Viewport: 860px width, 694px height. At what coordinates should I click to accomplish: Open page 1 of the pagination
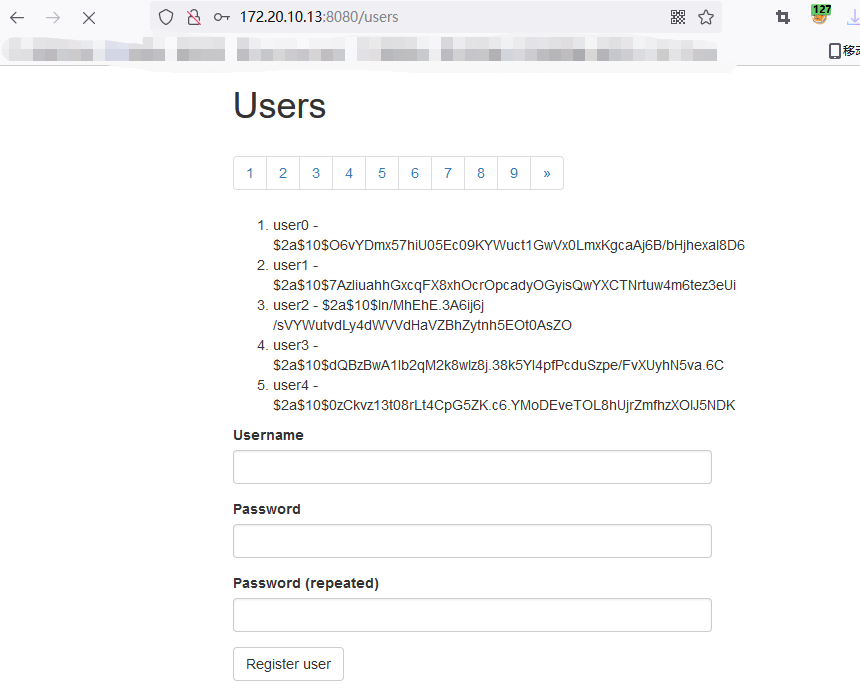coord(250,173)
